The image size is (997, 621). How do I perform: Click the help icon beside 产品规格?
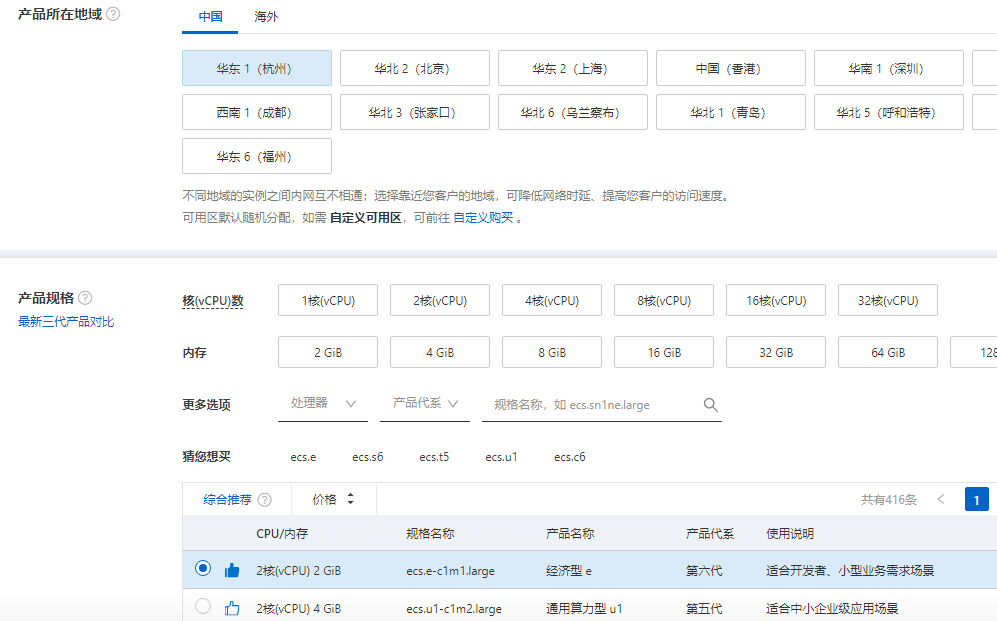(86, 297)
